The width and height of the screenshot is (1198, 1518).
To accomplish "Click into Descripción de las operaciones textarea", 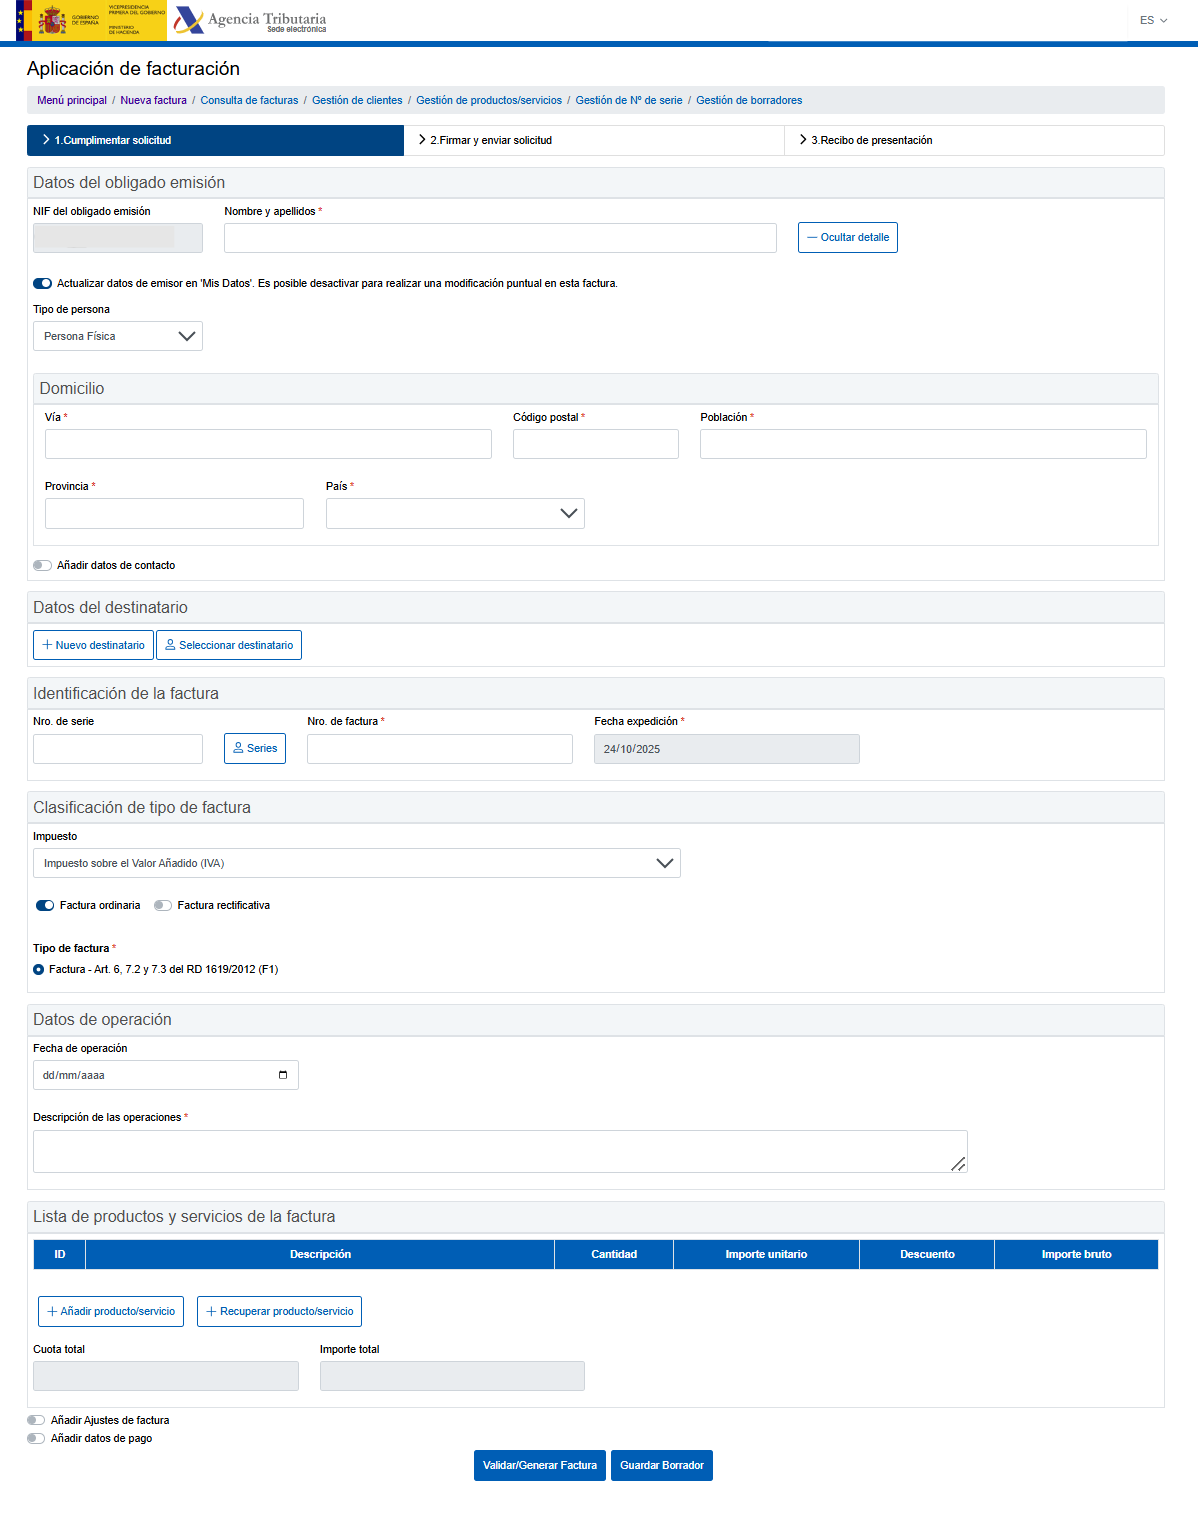I will 500,1151.
